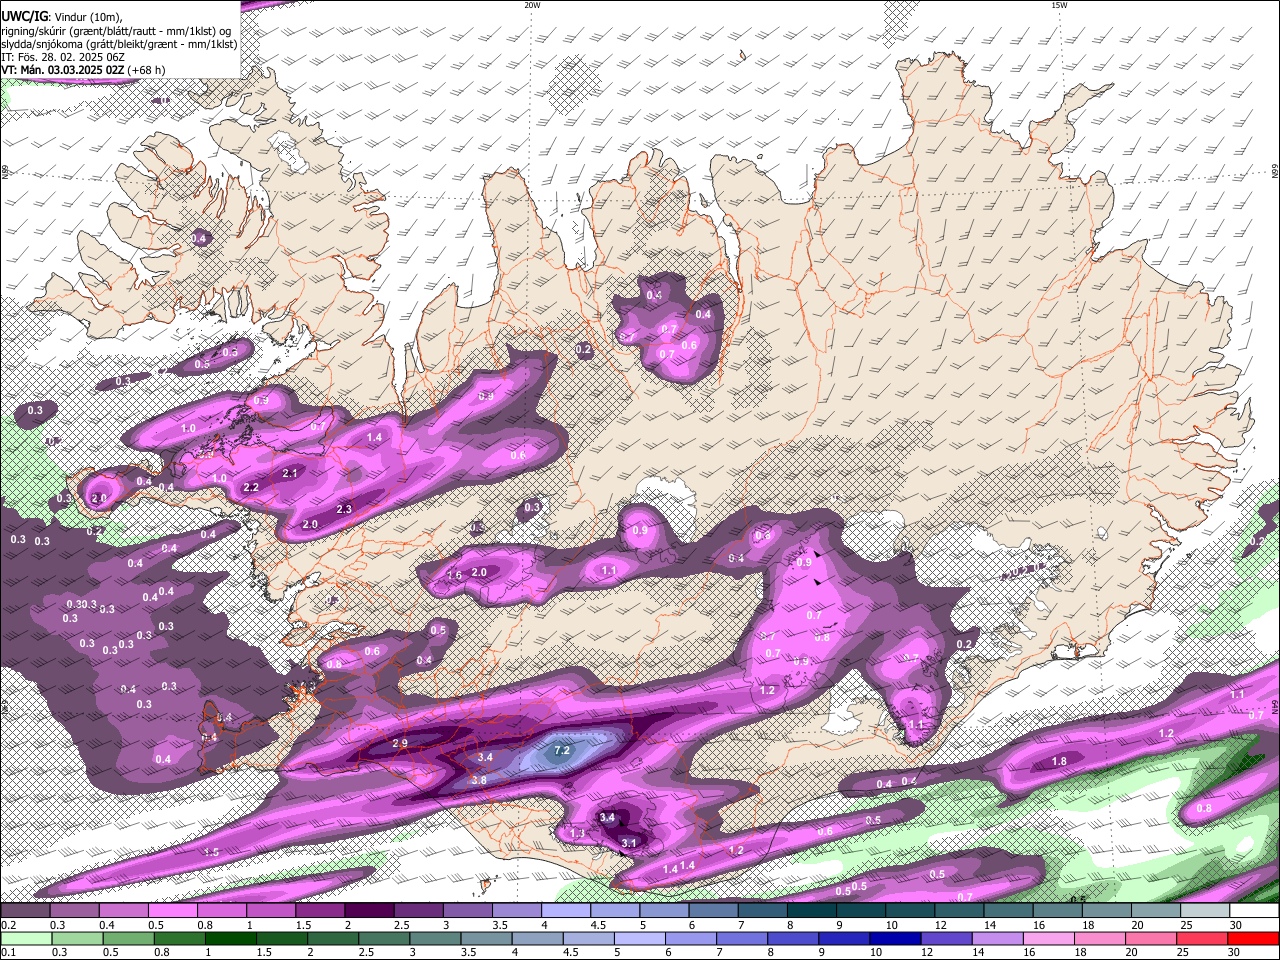The image size is (1280, 960).
Task: Select the bottom-row darkest green swatch above 1
Action: [231, 938]
